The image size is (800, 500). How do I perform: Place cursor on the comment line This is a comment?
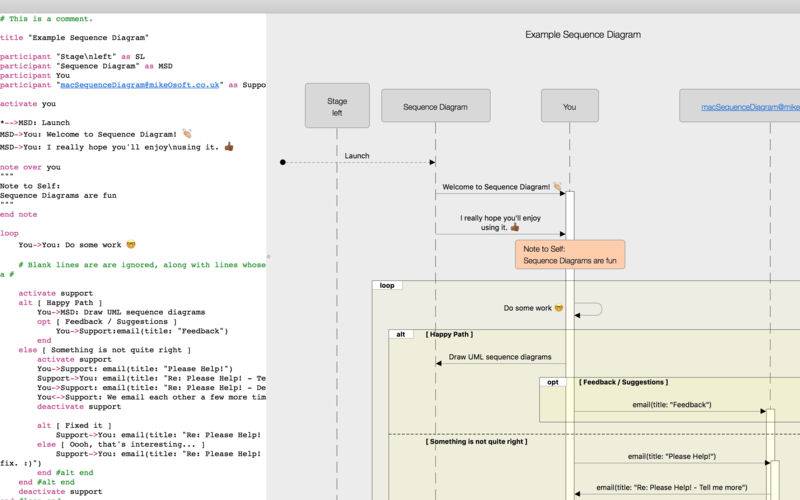pos(46,18)
